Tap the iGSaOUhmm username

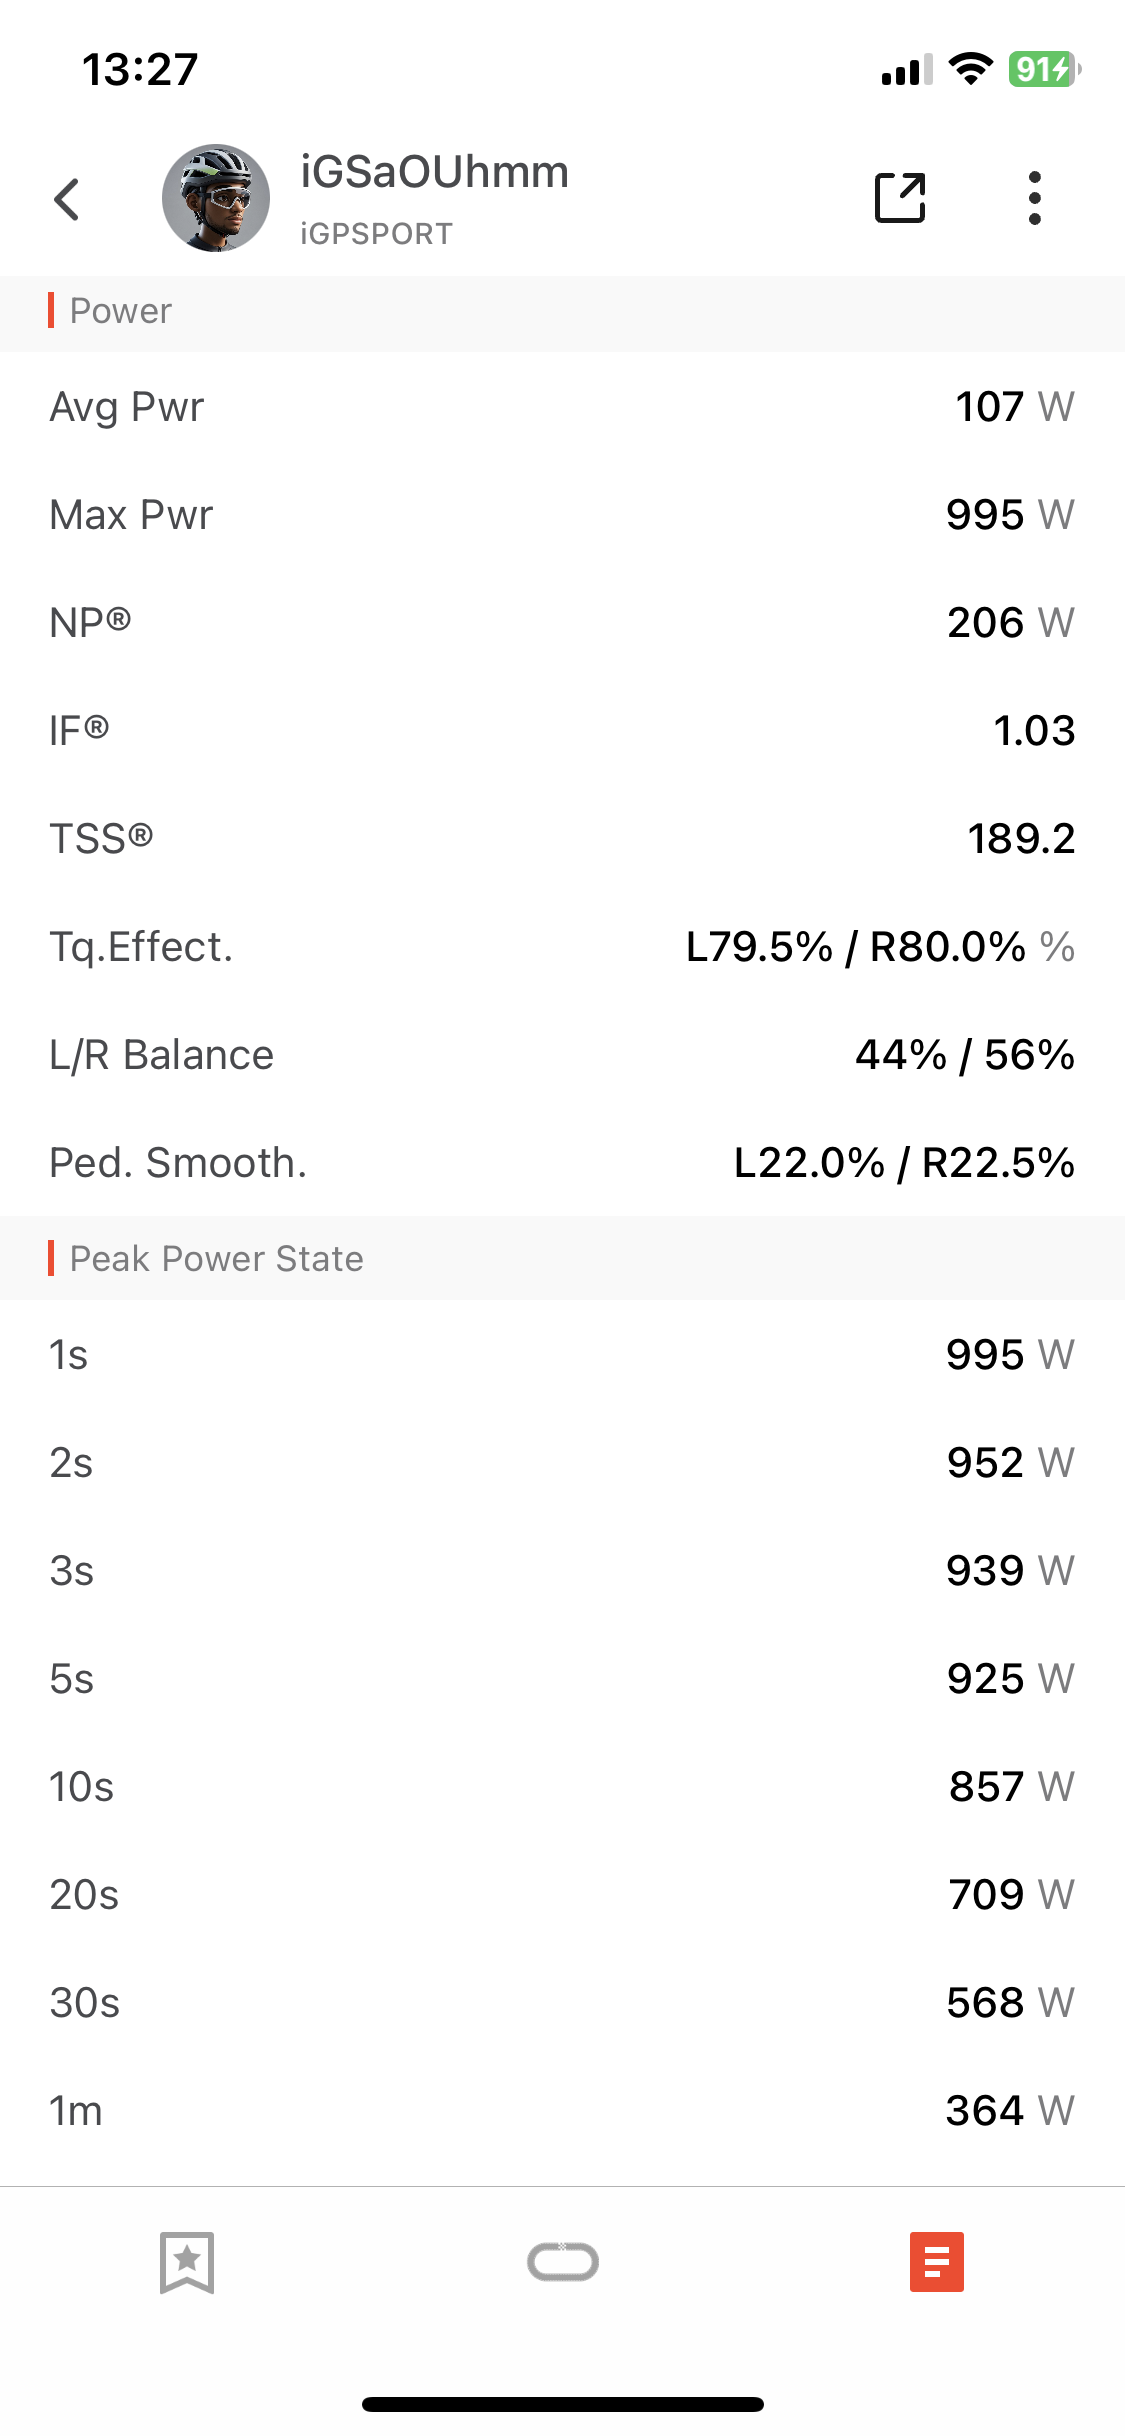434,172
